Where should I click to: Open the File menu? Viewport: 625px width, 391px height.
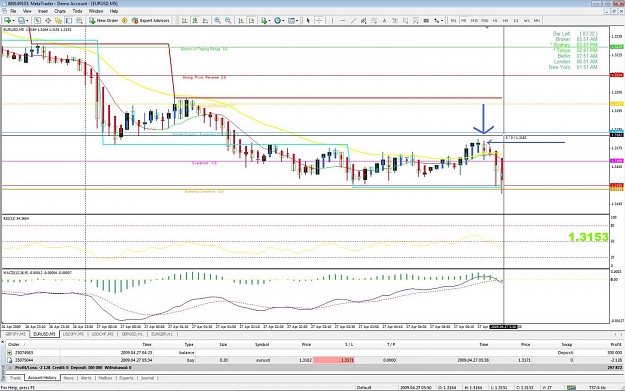click(13, 11)
